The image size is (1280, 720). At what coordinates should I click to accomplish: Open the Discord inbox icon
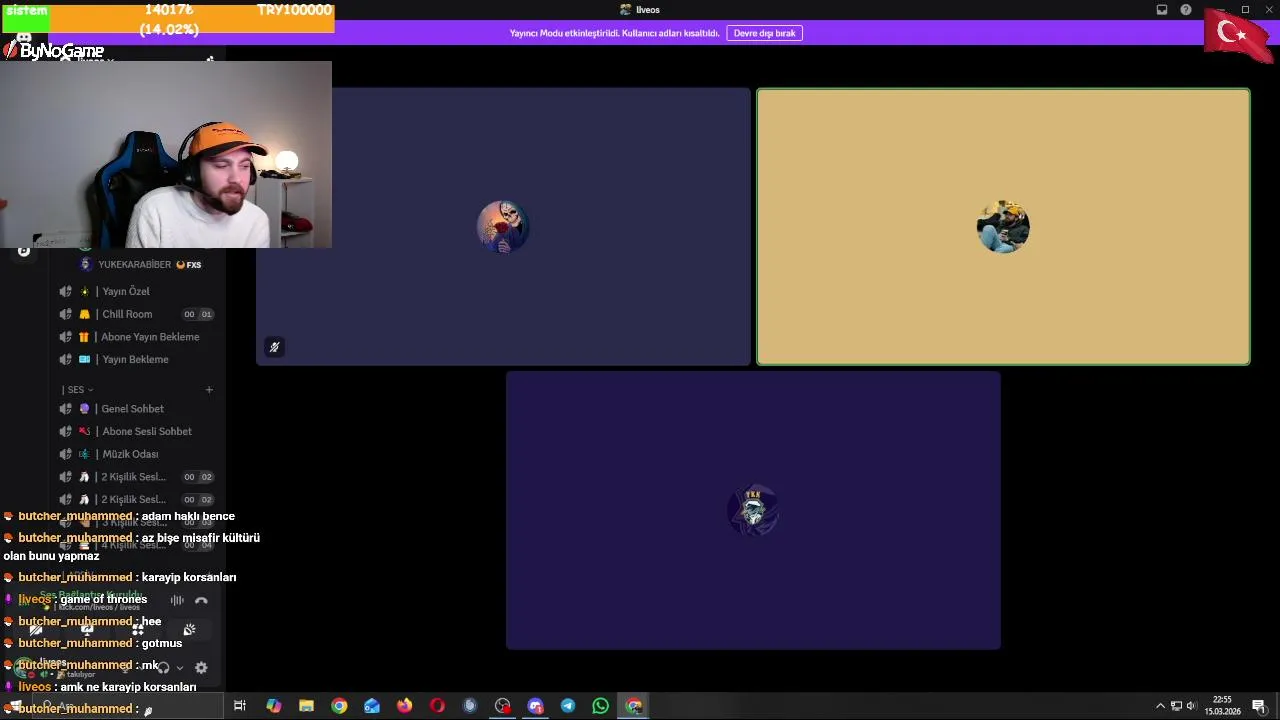click(1162, 10)
